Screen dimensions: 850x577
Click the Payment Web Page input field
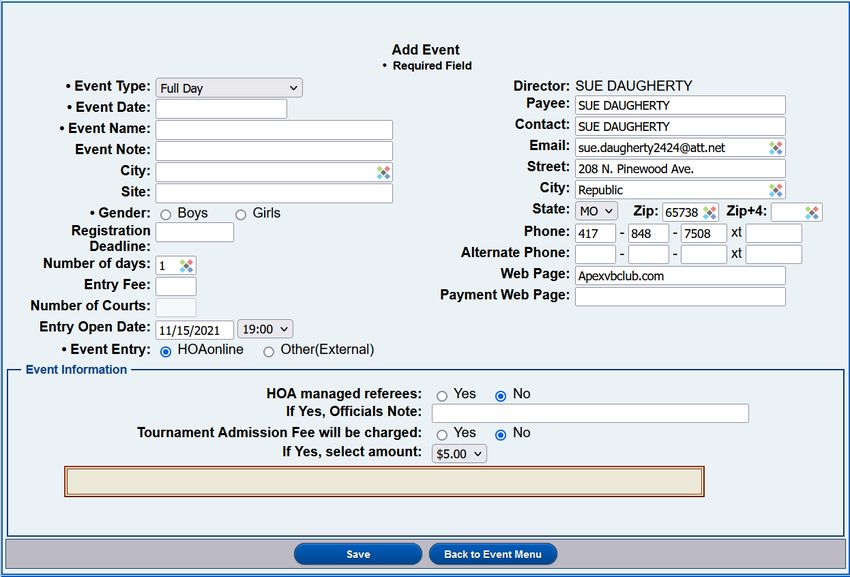coord(680,297)
